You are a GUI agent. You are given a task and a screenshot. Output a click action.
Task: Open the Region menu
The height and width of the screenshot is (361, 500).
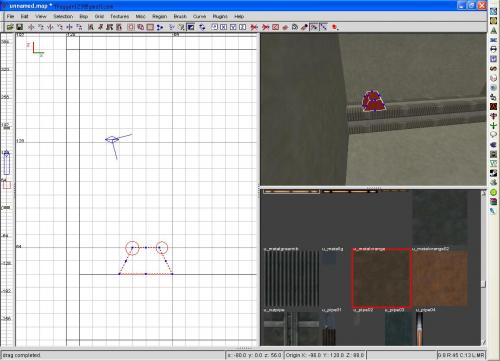tap(159, 16)
